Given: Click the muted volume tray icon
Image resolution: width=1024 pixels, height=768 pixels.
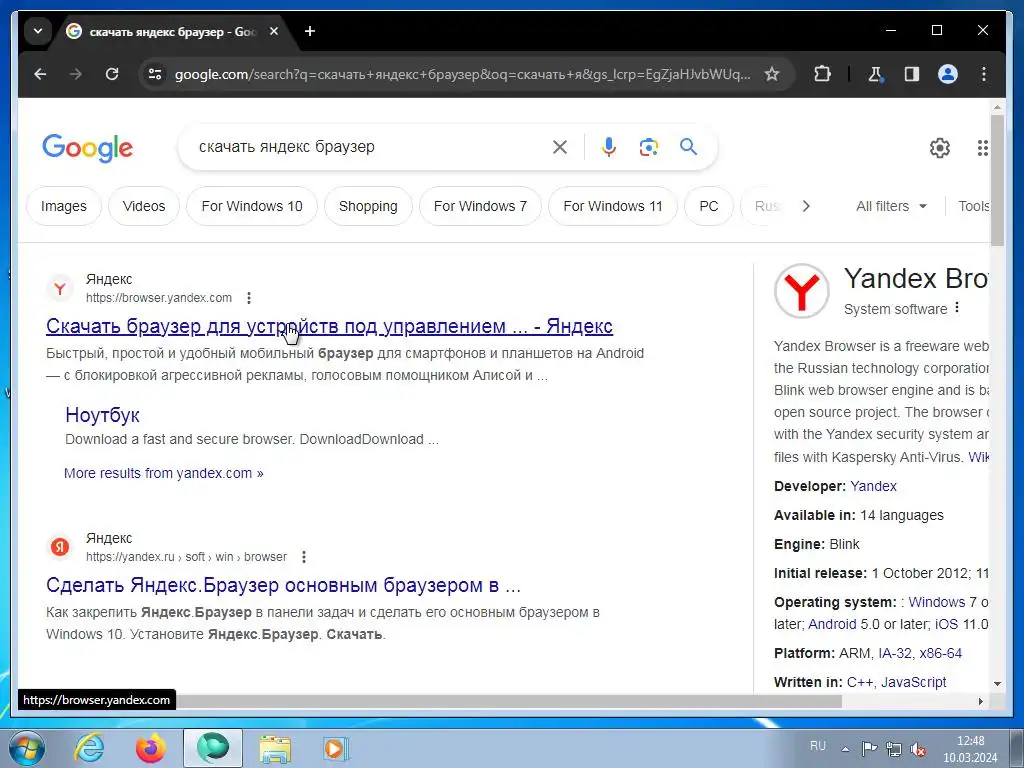Looking at the screenshot, I should point(917,748).
